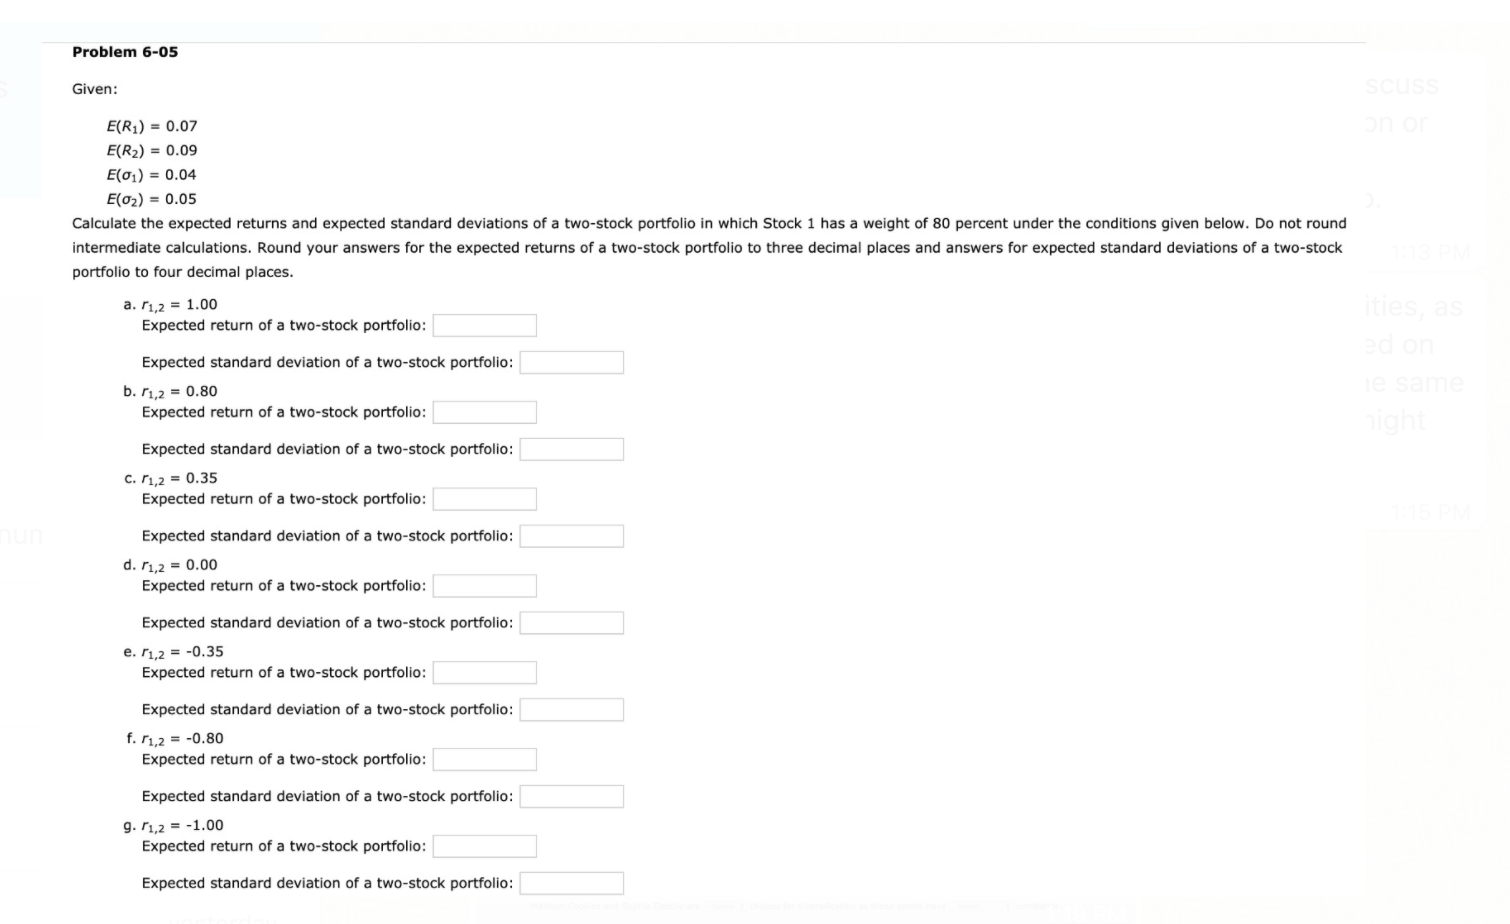The width and height of the screenshot is (1510, 924).
Task: Click expected return field for part d
Action: tap(485, 586)
